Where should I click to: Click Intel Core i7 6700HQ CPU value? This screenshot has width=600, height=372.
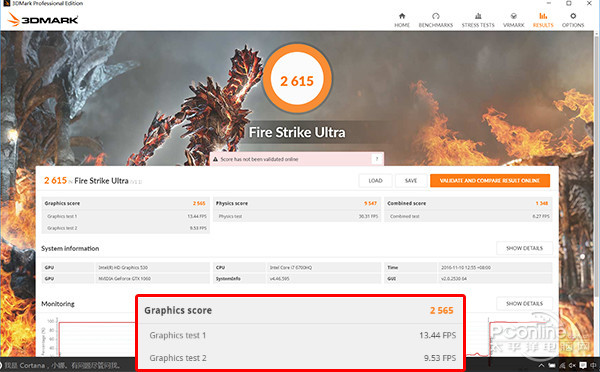[291, 268]
